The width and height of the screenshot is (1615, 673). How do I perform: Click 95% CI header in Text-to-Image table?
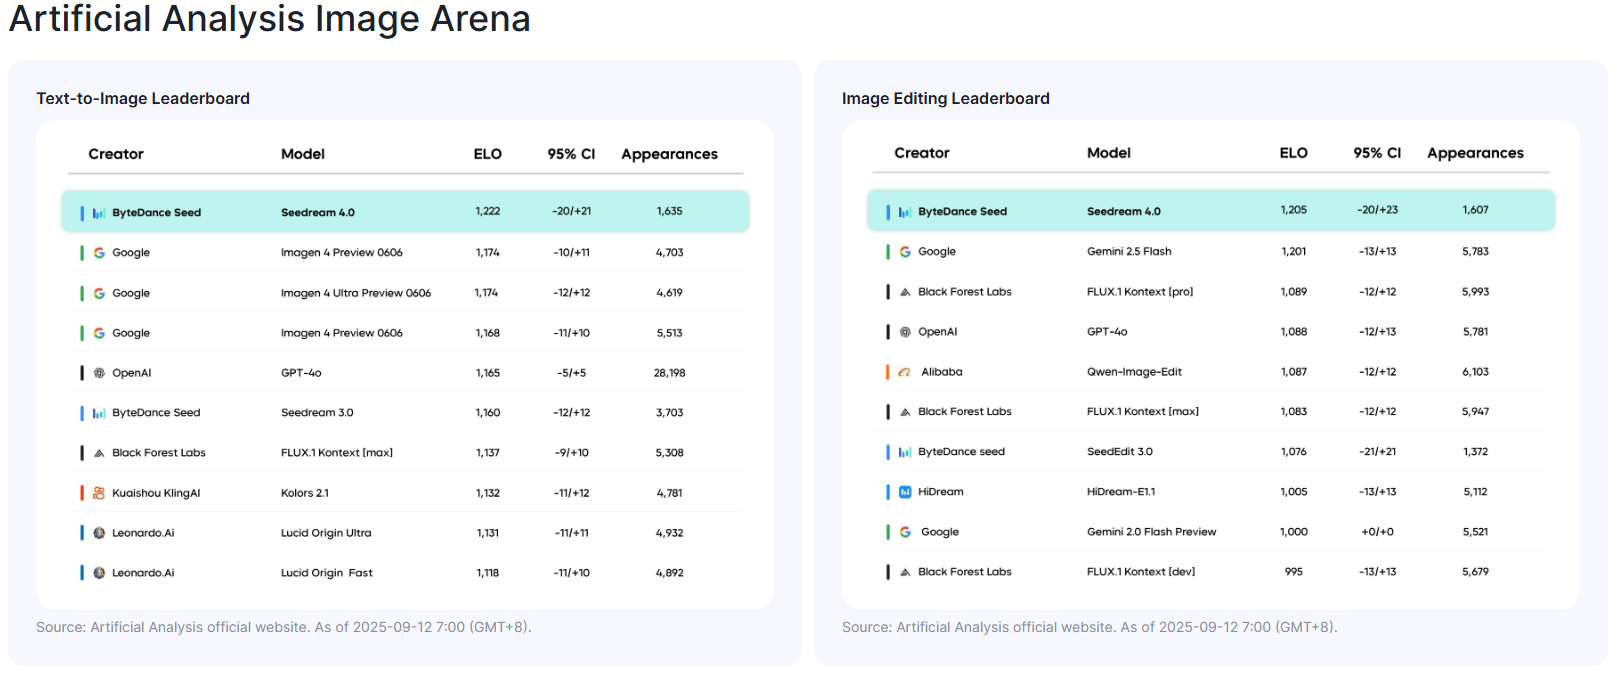coord(571,154)
